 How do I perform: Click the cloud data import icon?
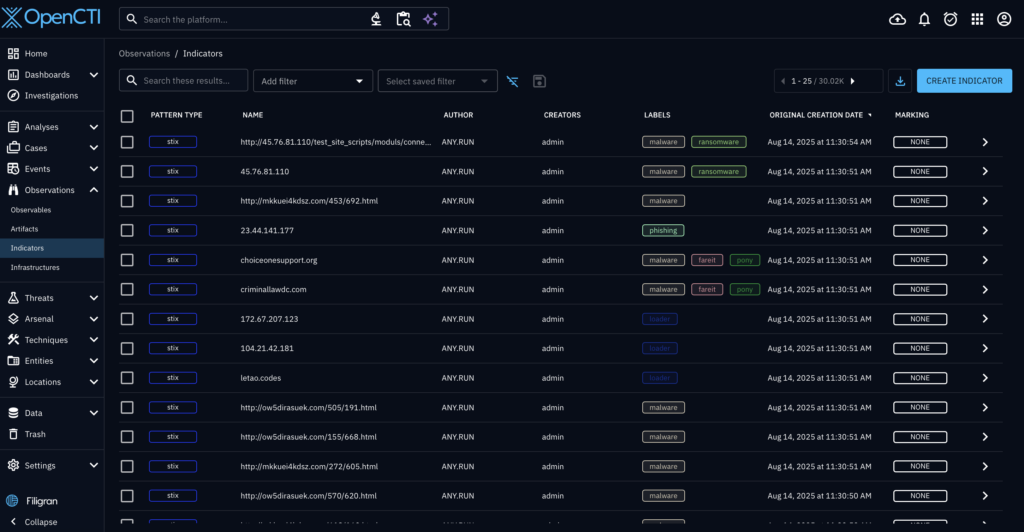(897, 19)
